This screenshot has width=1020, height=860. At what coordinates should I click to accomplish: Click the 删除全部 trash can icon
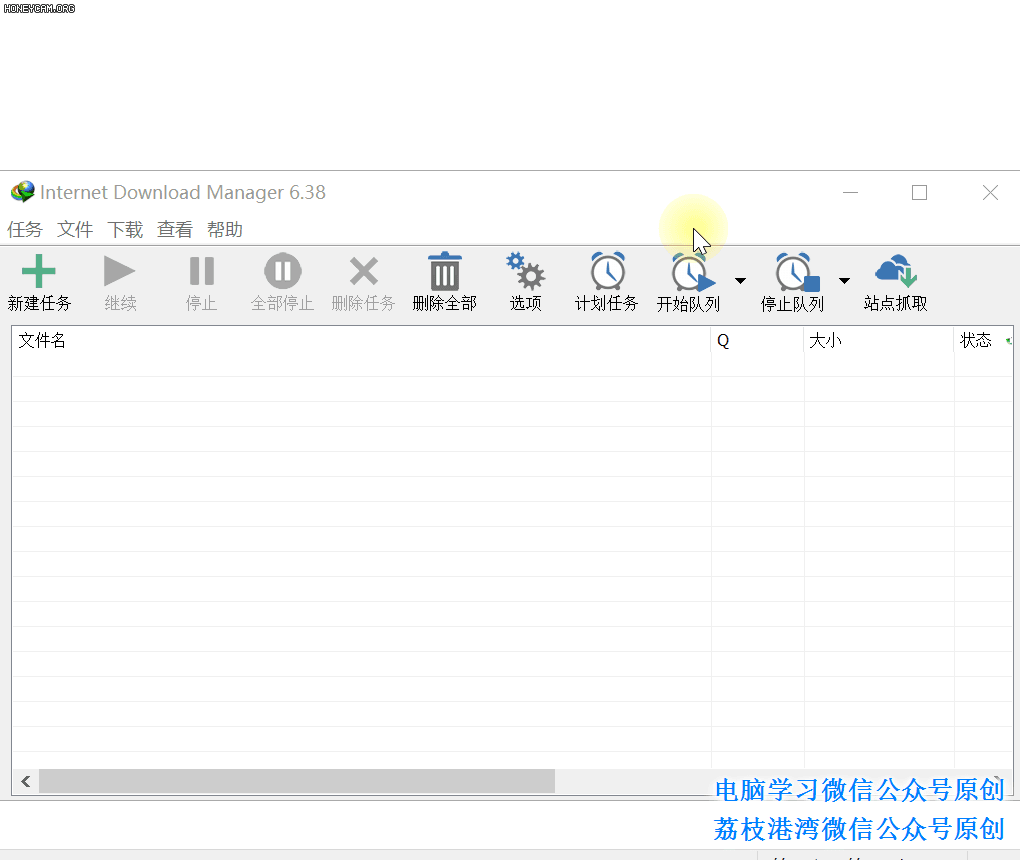click(x=444, y=272)
